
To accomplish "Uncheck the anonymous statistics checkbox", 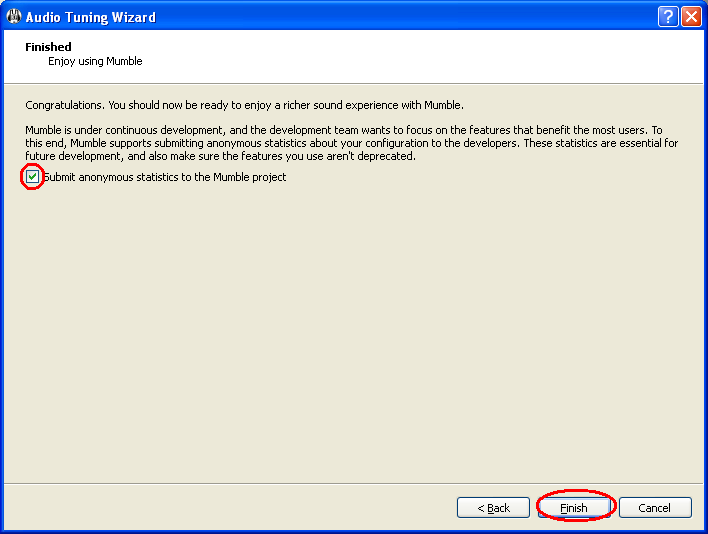I will coord(33,177).
